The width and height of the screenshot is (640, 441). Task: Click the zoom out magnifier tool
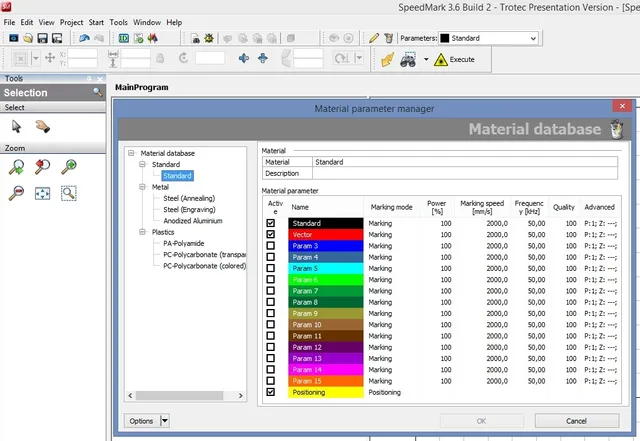click(x=17, y=192)
